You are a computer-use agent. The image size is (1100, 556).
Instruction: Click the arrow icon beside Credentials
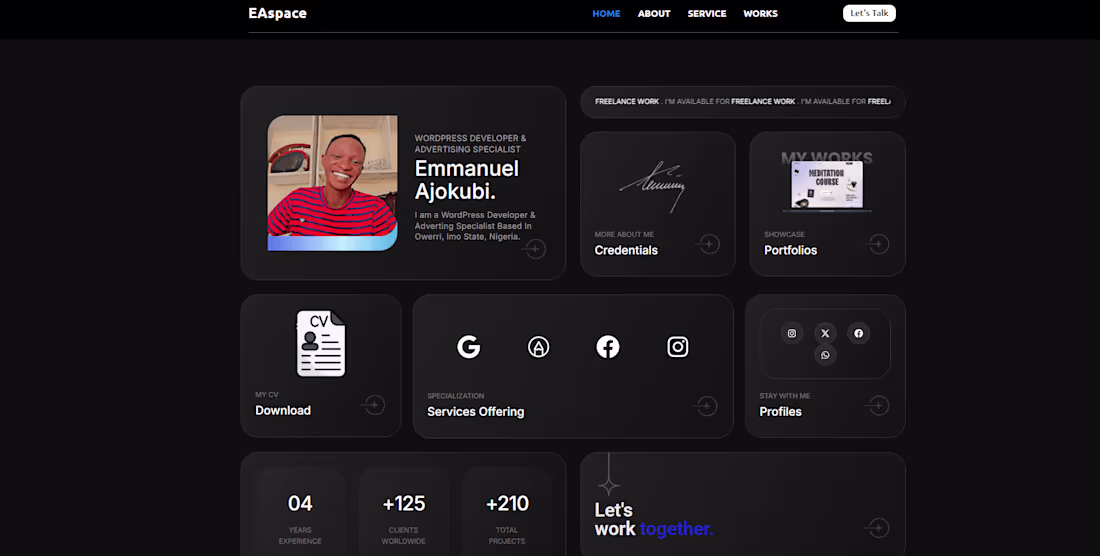pos(709,244)
